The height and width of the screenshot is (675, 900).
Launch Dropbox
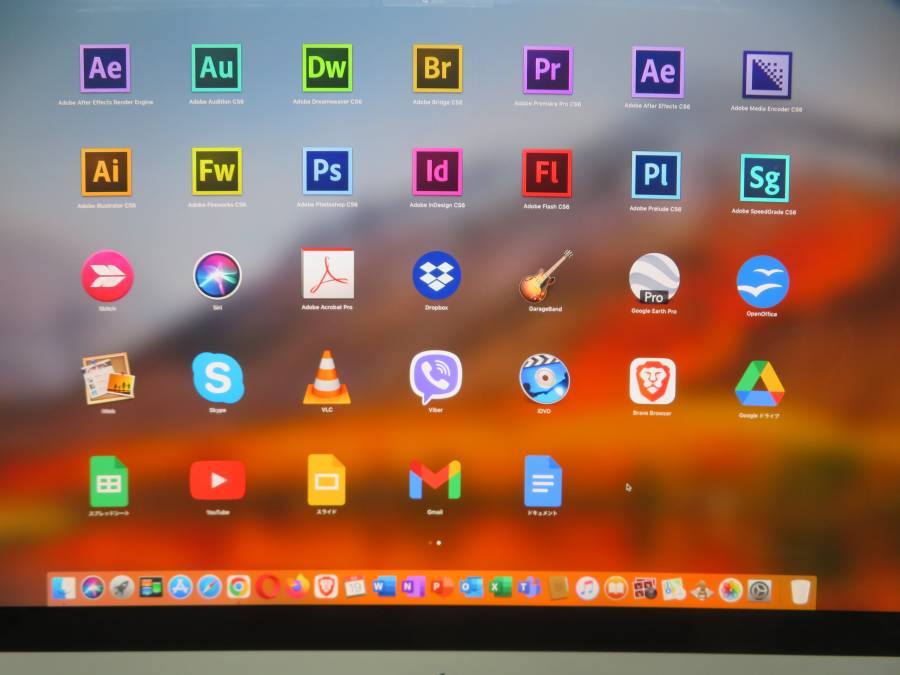click(x=437, y=276)
